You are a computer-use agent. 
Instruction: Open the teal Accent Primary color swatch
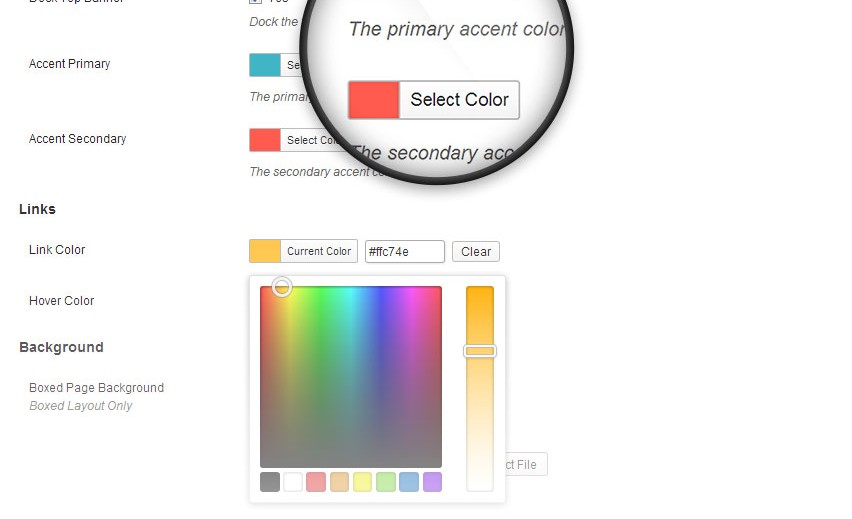265,65
